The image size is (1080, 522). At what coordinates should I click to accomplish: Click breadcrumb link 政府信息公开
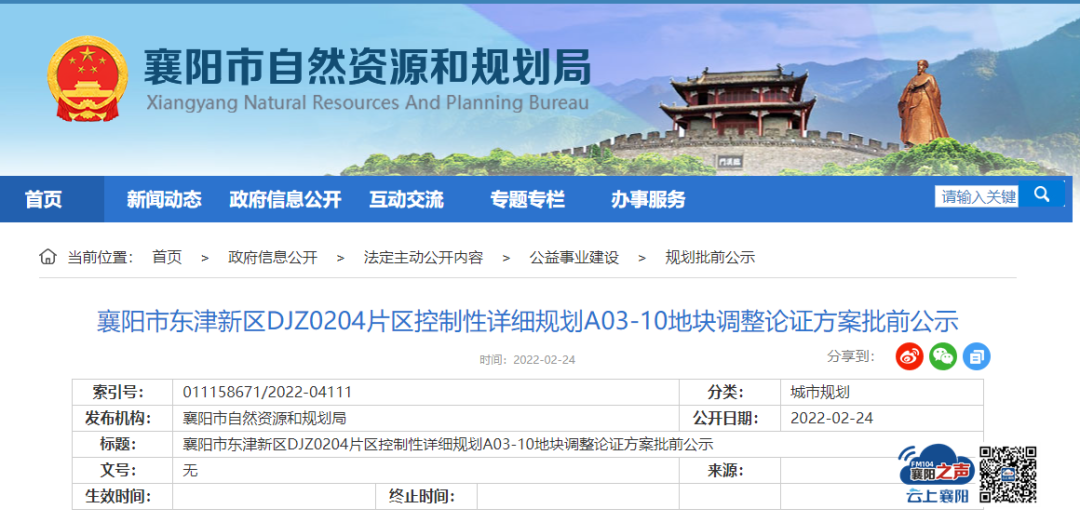pos(273,258)
